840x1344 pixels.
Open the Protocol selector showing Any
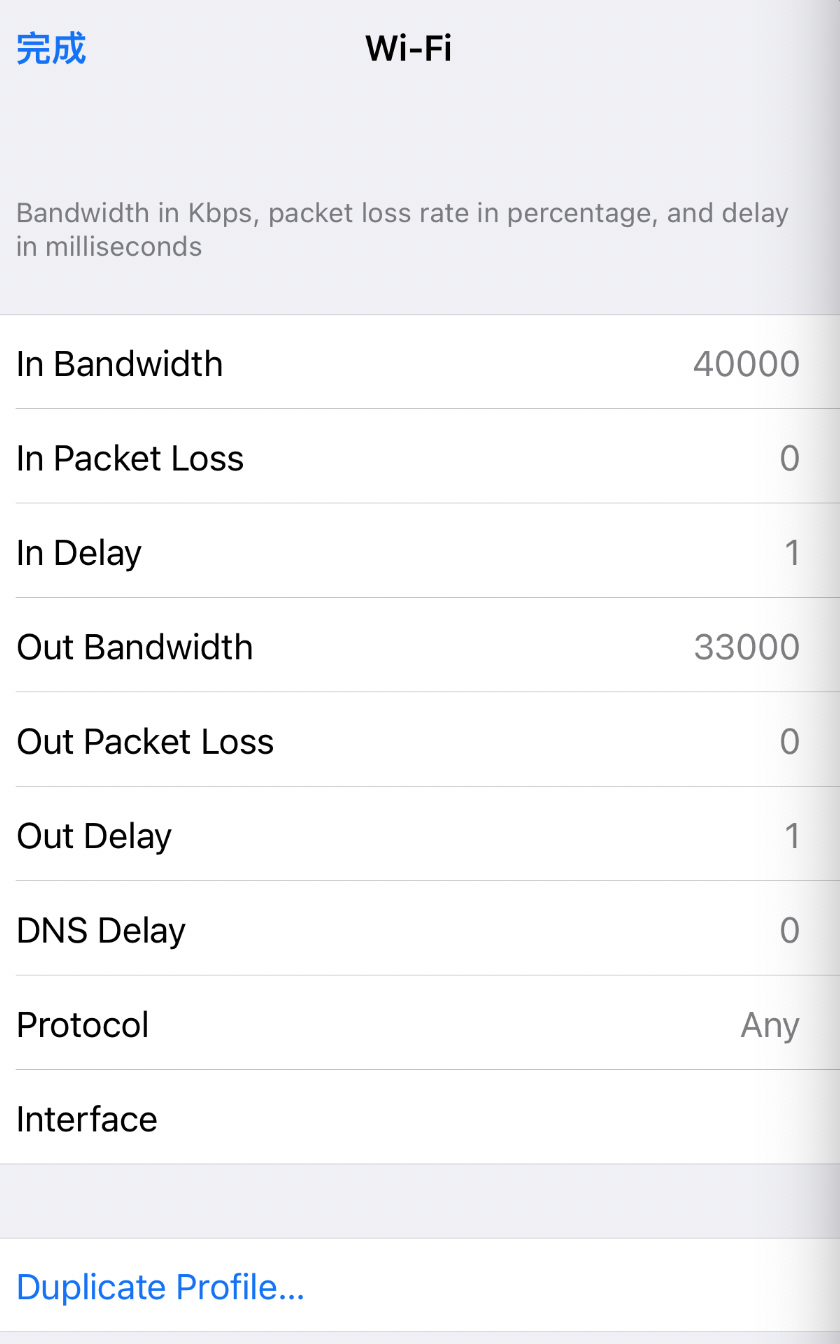[x=769, y=1024]
